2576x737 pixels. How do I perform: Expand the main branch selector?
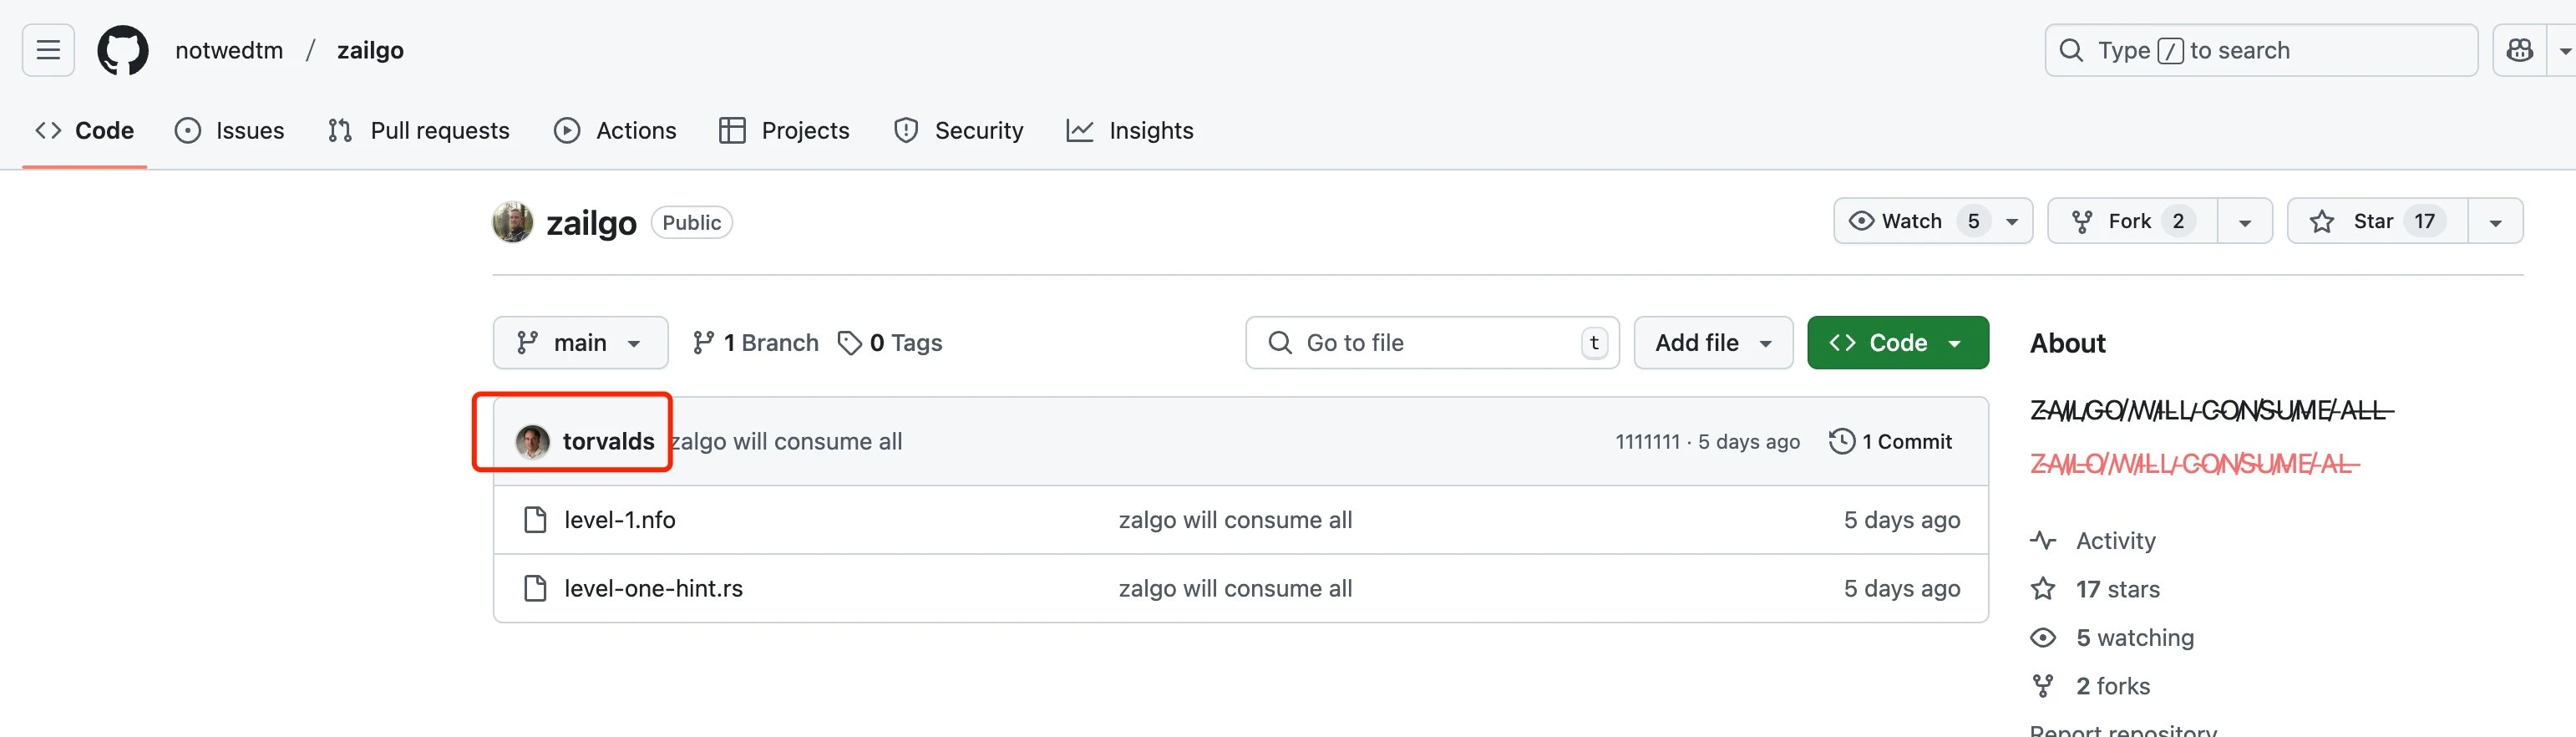(x=580, y=343)
